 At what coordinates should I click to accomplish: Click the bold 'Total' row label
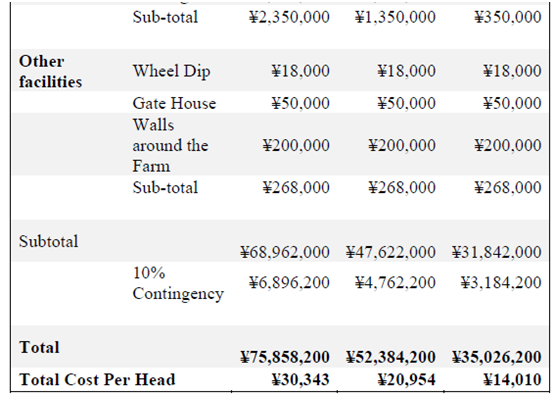point(39,347)
